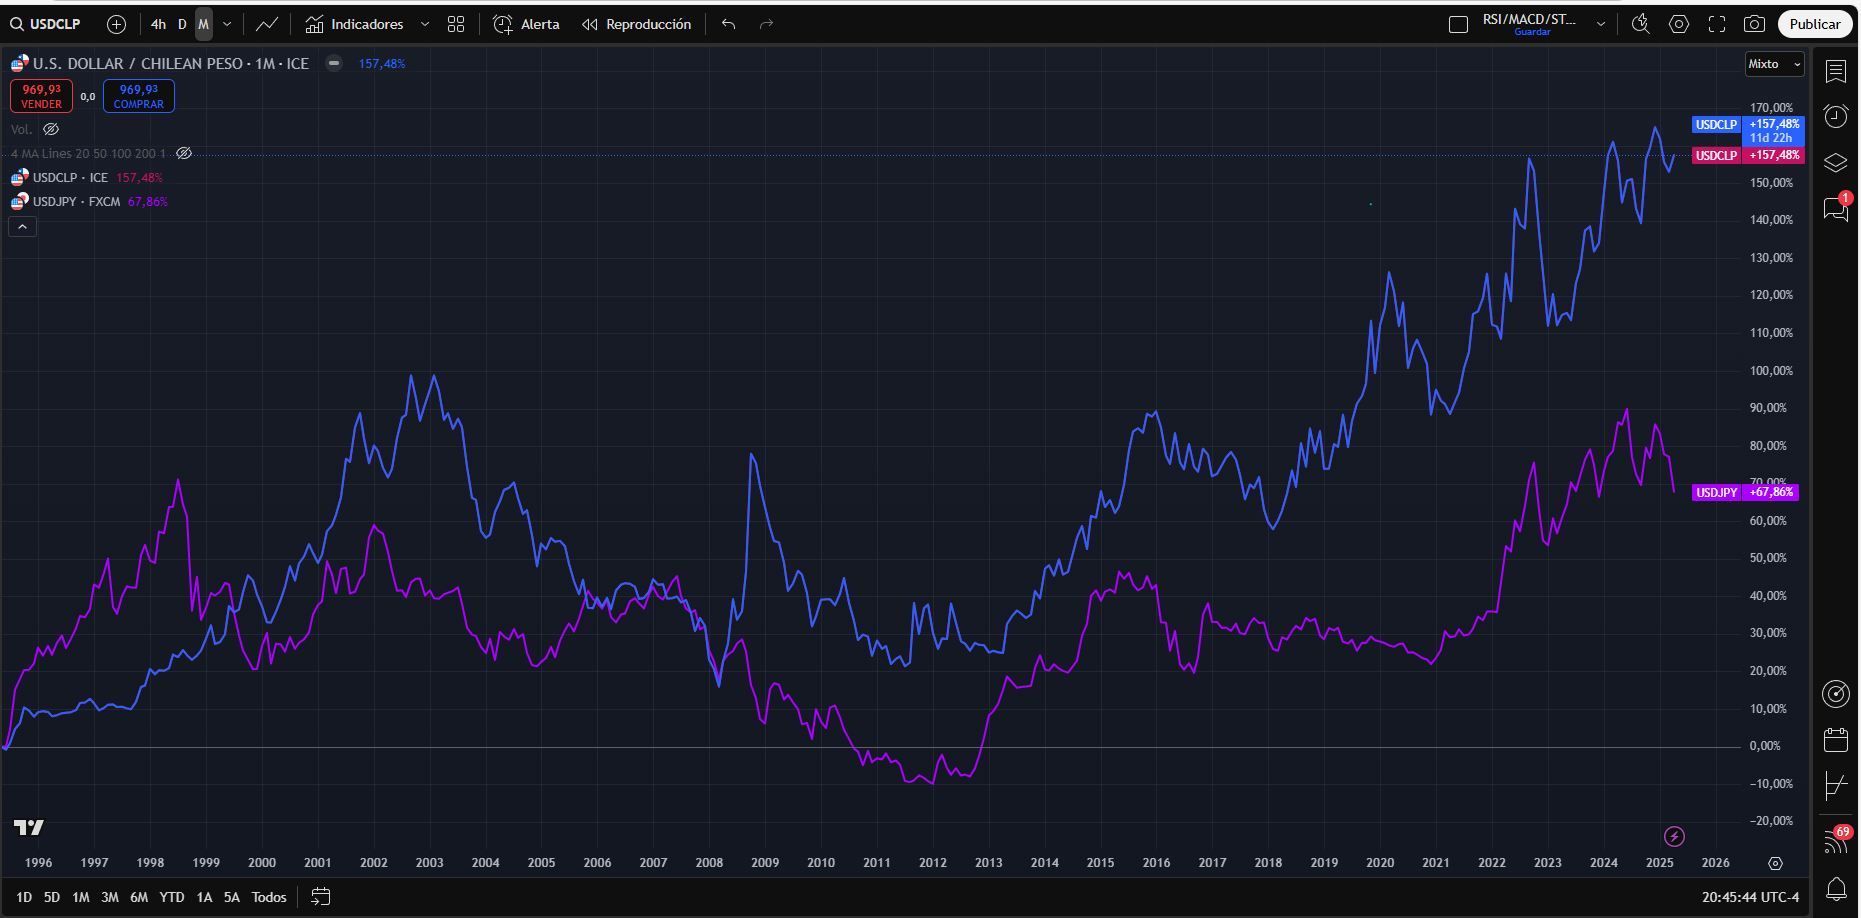1861x918 pixels.
Task: Click the minus icon beside the chart title
Action: [x=334, y=63]
